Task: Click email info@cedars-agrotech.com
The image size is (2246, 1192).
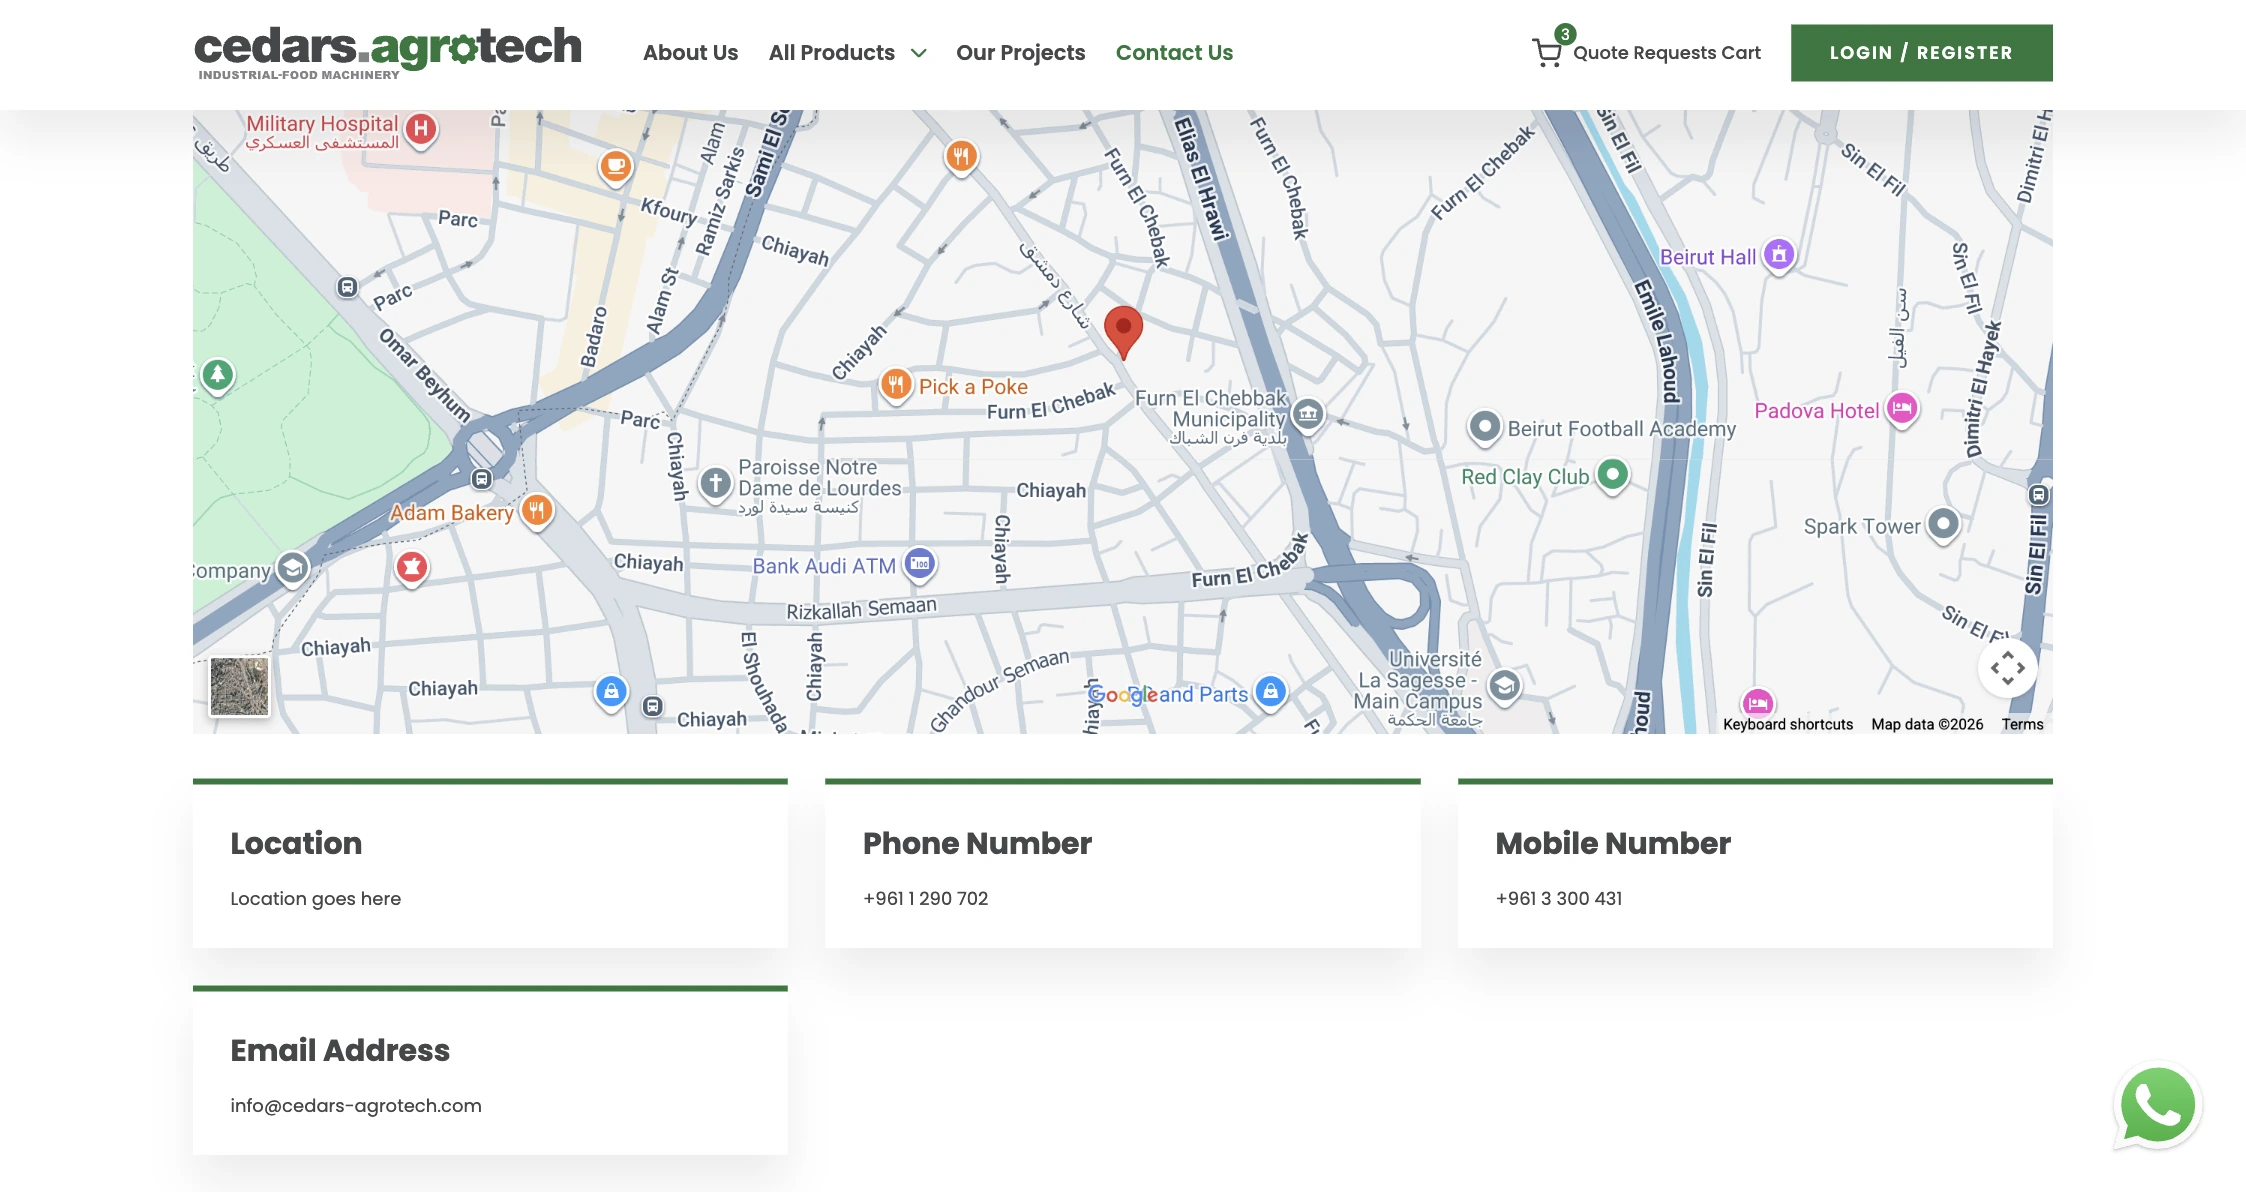Action: click(x=356, y=1105)
